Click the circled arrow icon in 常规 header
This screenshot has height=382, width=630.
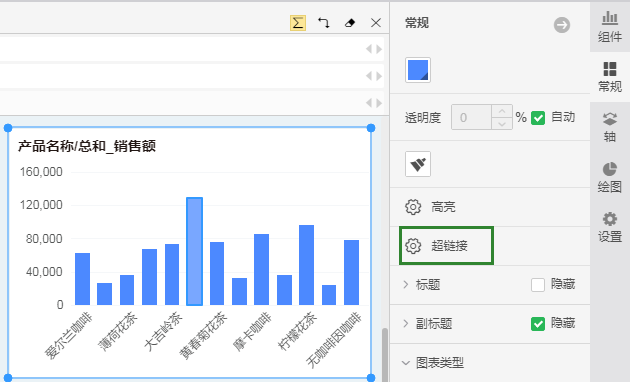(x=562, y=25)
